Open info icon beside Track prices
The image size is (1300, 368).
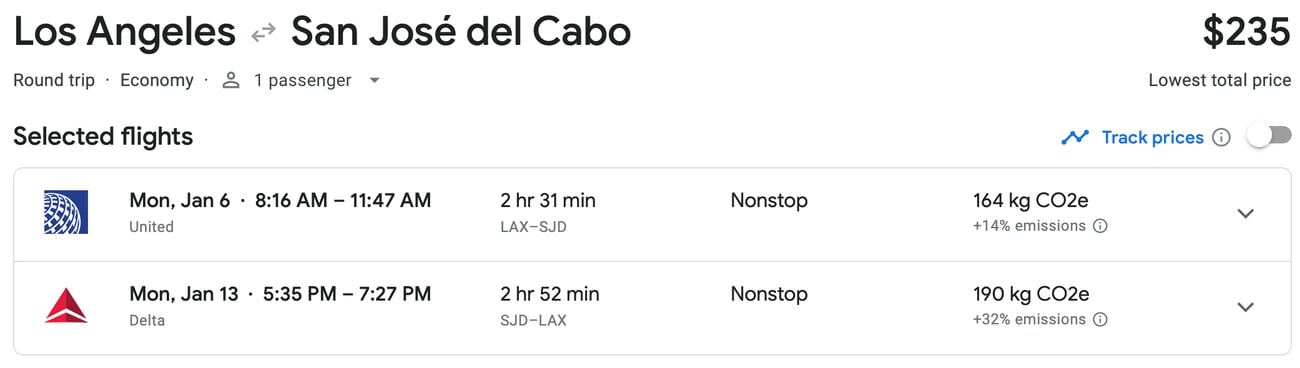pos(1221,138)
